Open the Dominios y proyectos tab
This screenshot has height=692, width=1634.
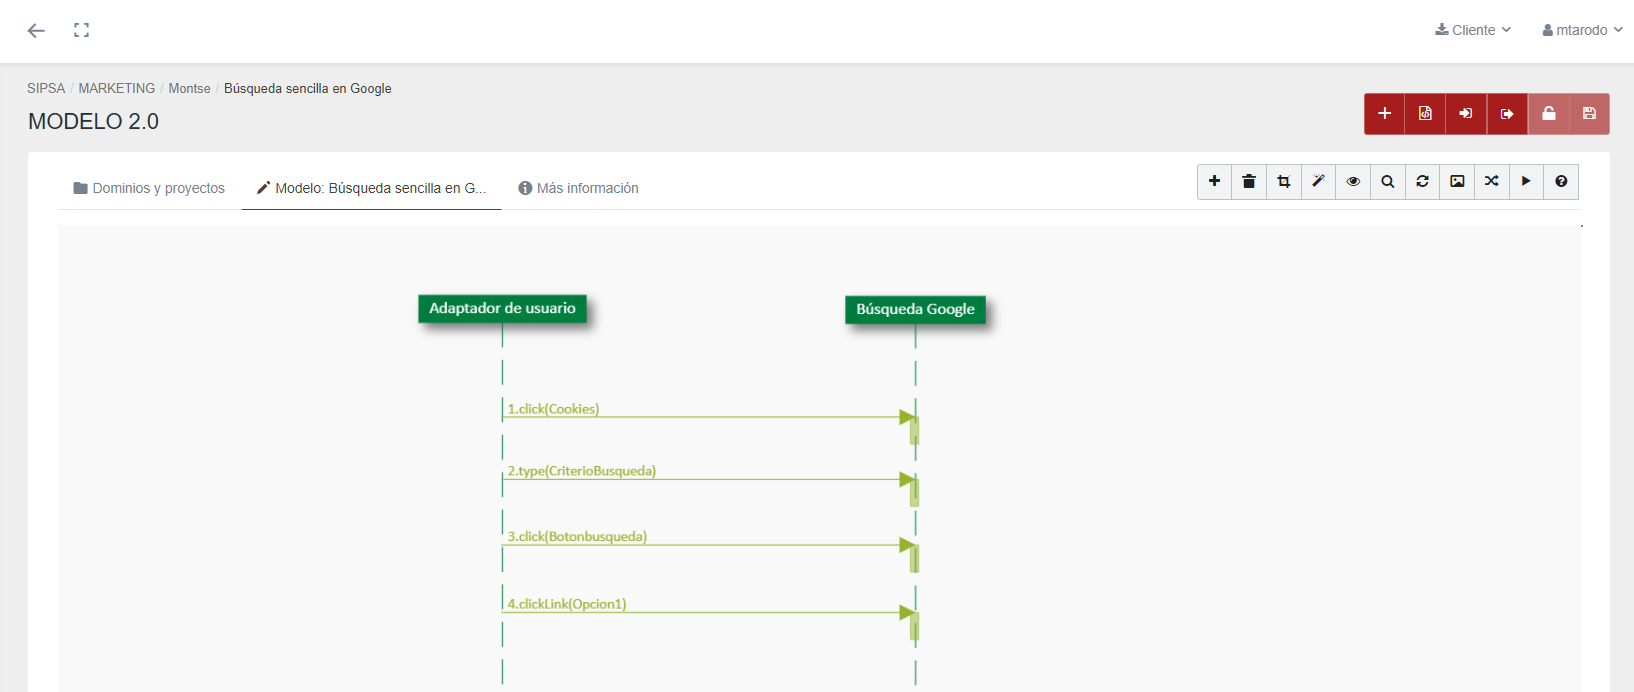149,188
